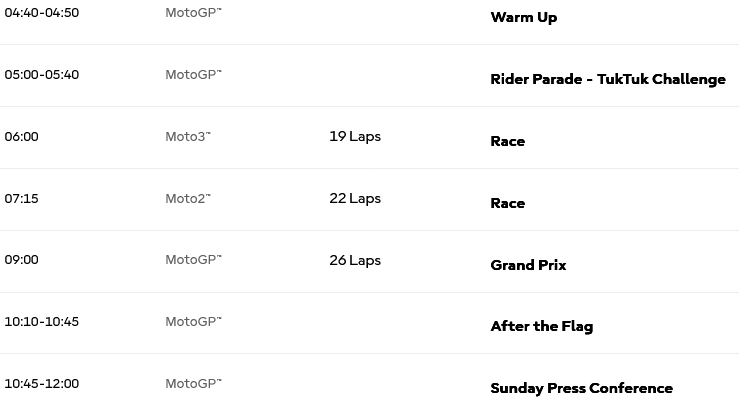The width and height of the screenshot is (739, 408).
Task: Click the 09:00 start time
Action: click(21, 260)
